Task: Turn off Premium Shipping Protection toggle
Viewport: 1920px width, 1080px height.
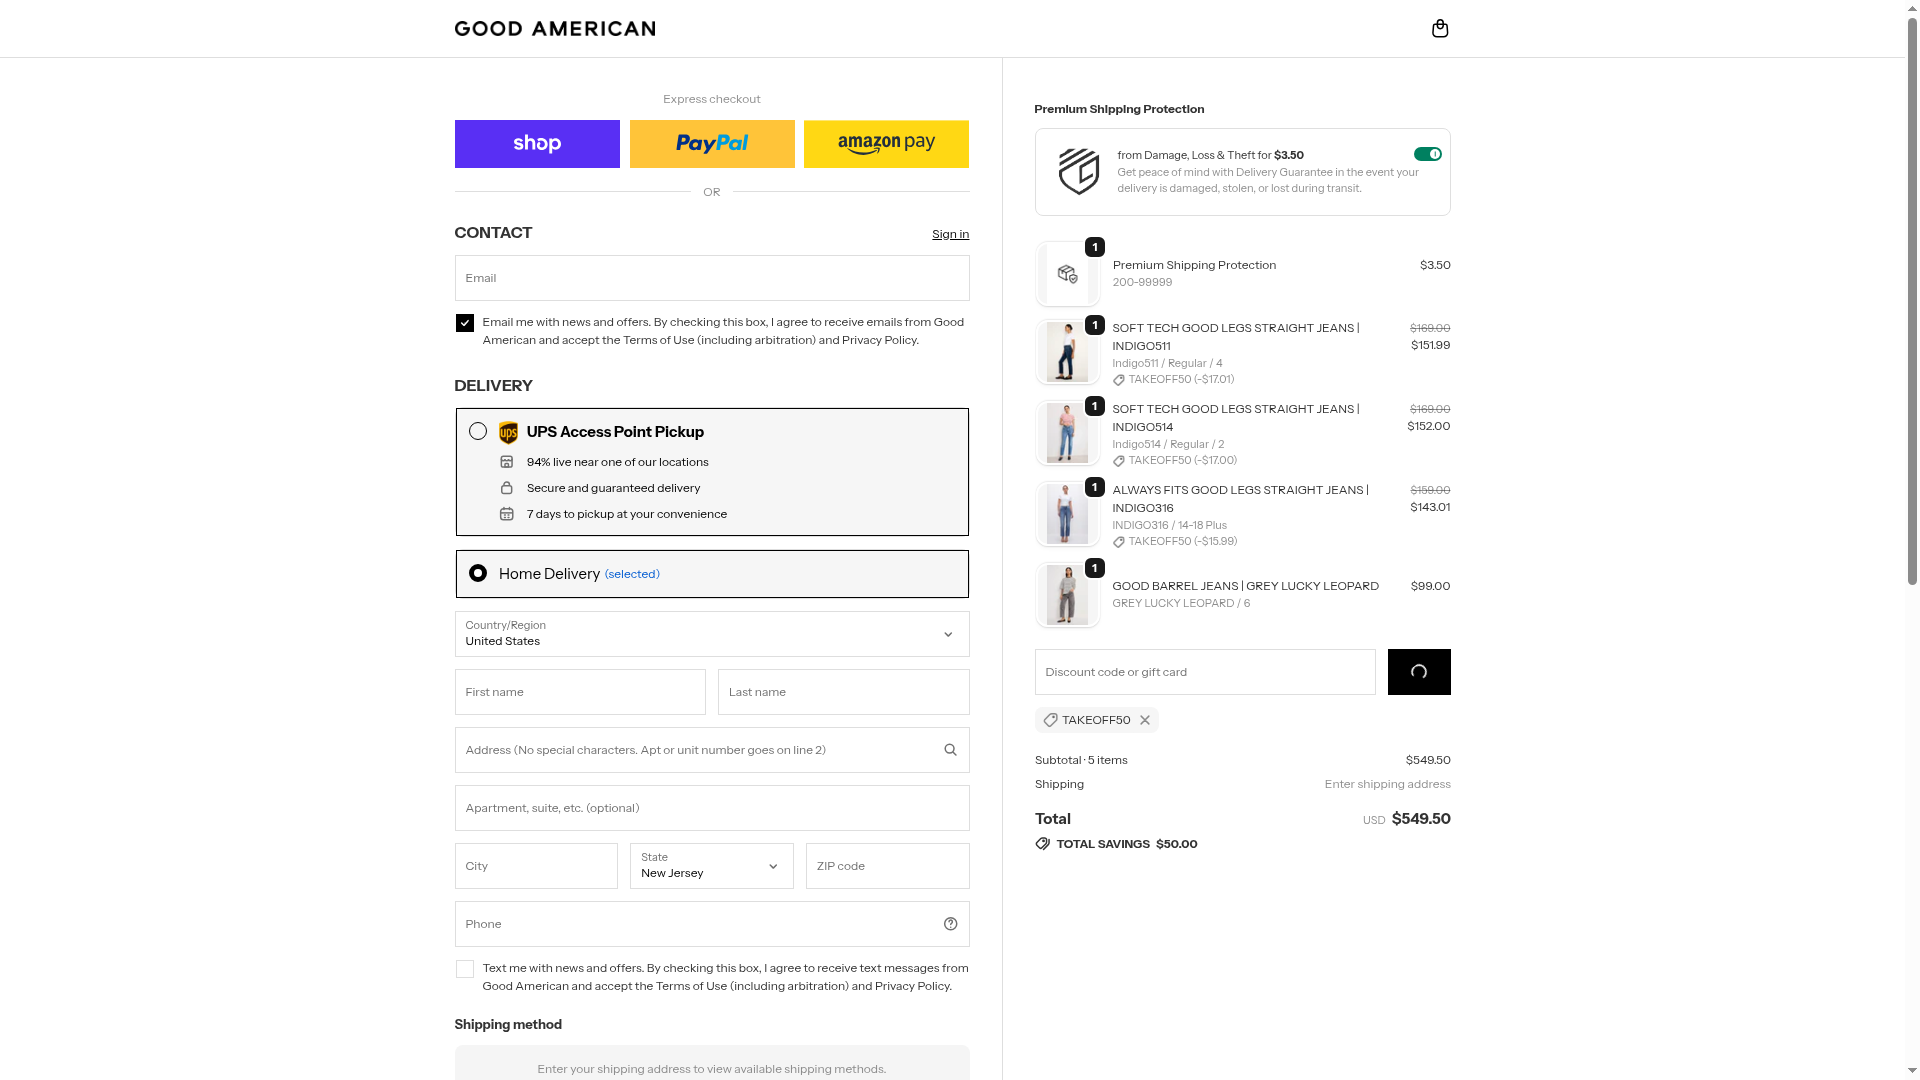Action: coord(1427,154)
